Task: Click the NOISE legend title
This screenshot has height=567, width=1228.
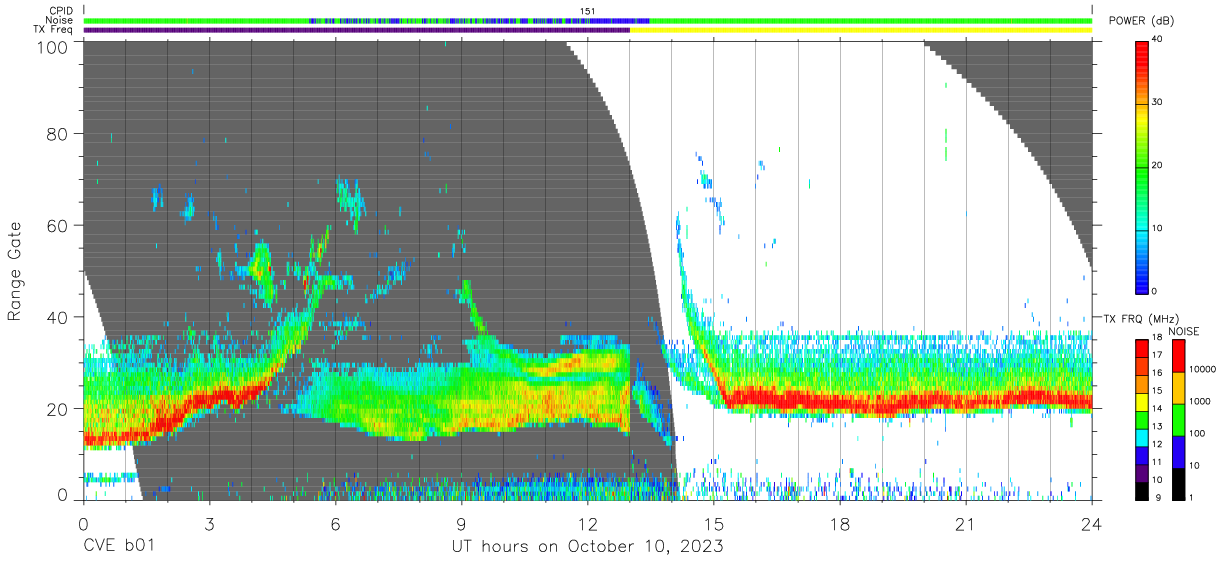Action: click(1183, 331)
